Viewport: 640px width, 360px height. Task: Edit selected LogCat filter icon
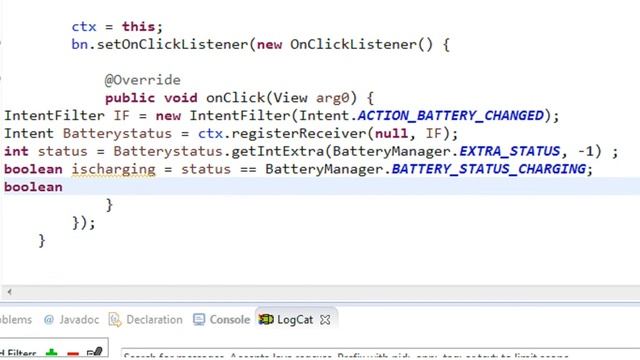(x=94, y=353)
